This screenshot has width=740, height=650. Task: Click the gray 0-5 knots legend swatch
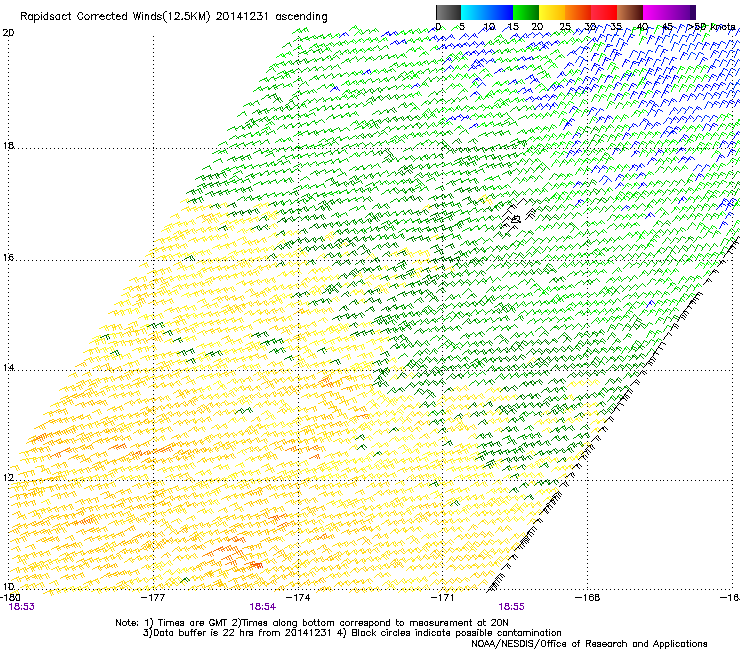click(448, 12)
